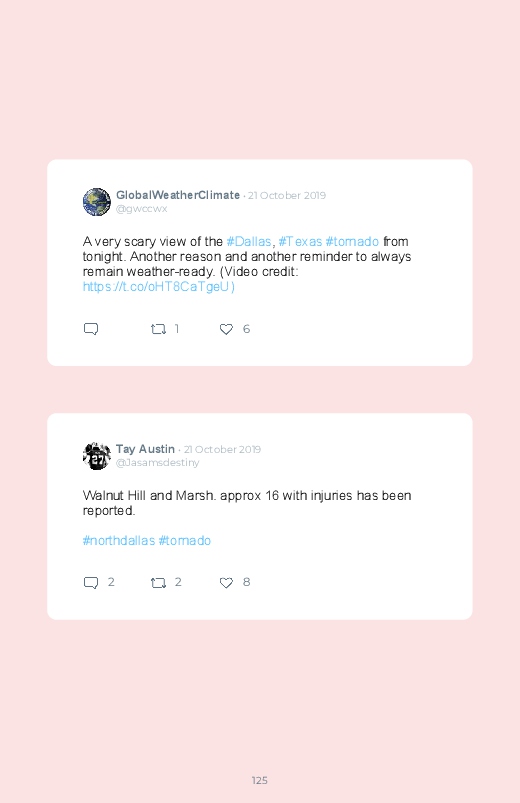Retweet the GlobalWeatherClimate tornado tweet
This screenshot has width=520, height=803.
click(158, 329)
